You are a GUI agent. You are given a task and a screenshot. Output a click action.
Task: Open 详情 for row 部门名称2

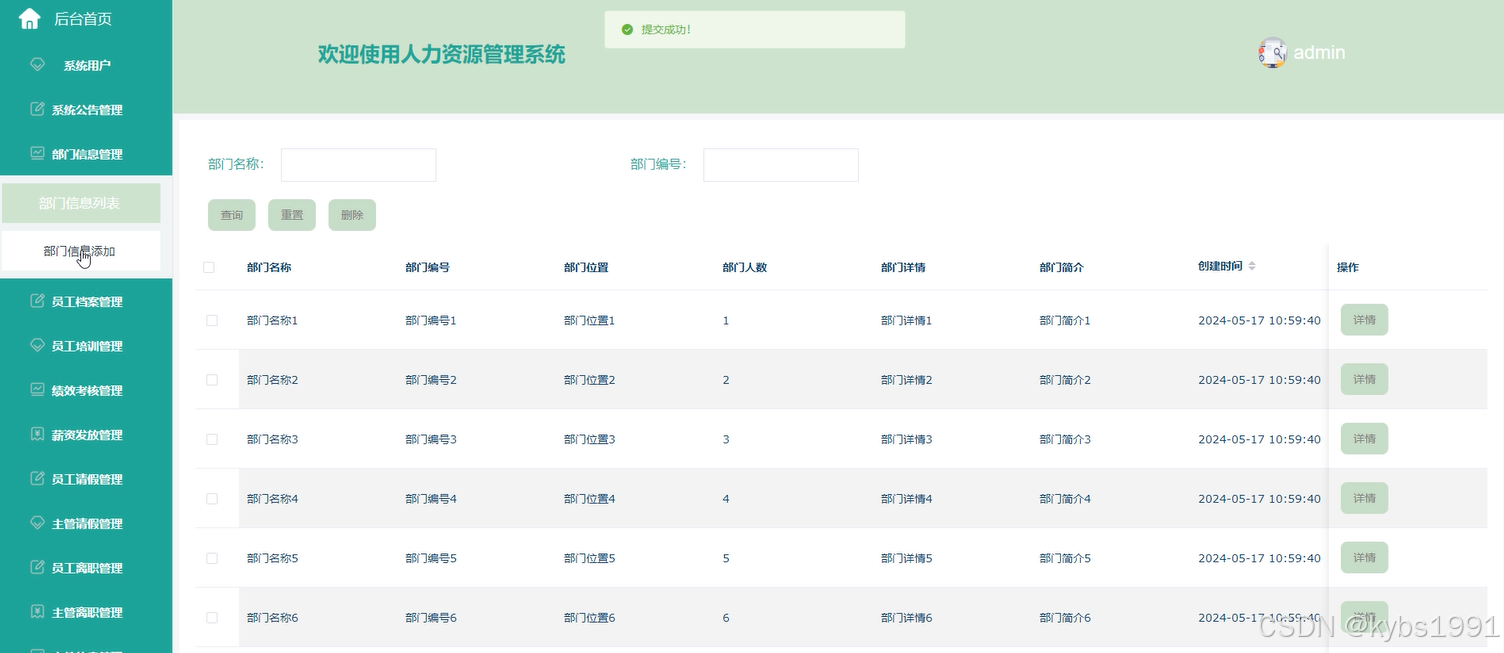tap(1364, 379)
